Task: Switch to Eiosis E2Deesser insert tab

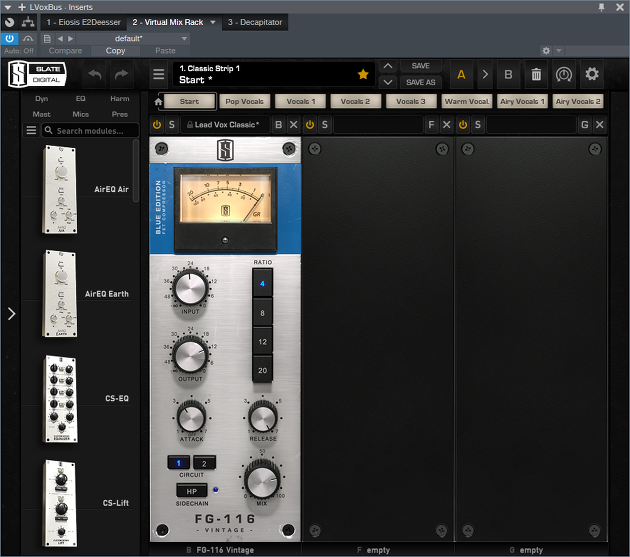Action: point(83,22)
